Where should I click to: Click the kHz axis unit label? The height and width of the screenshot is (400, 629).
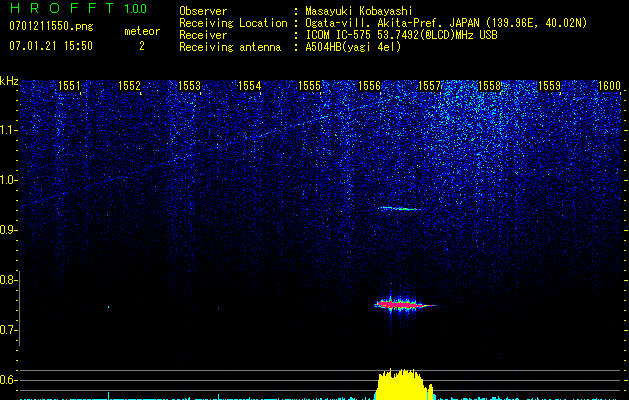pos(9,81)
